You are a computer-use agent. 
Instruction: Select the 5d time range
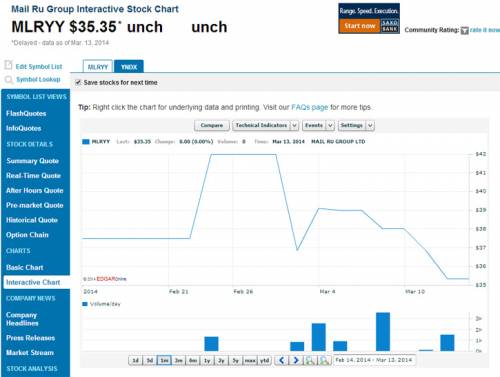pyautogui.click(x=150, y=360)
